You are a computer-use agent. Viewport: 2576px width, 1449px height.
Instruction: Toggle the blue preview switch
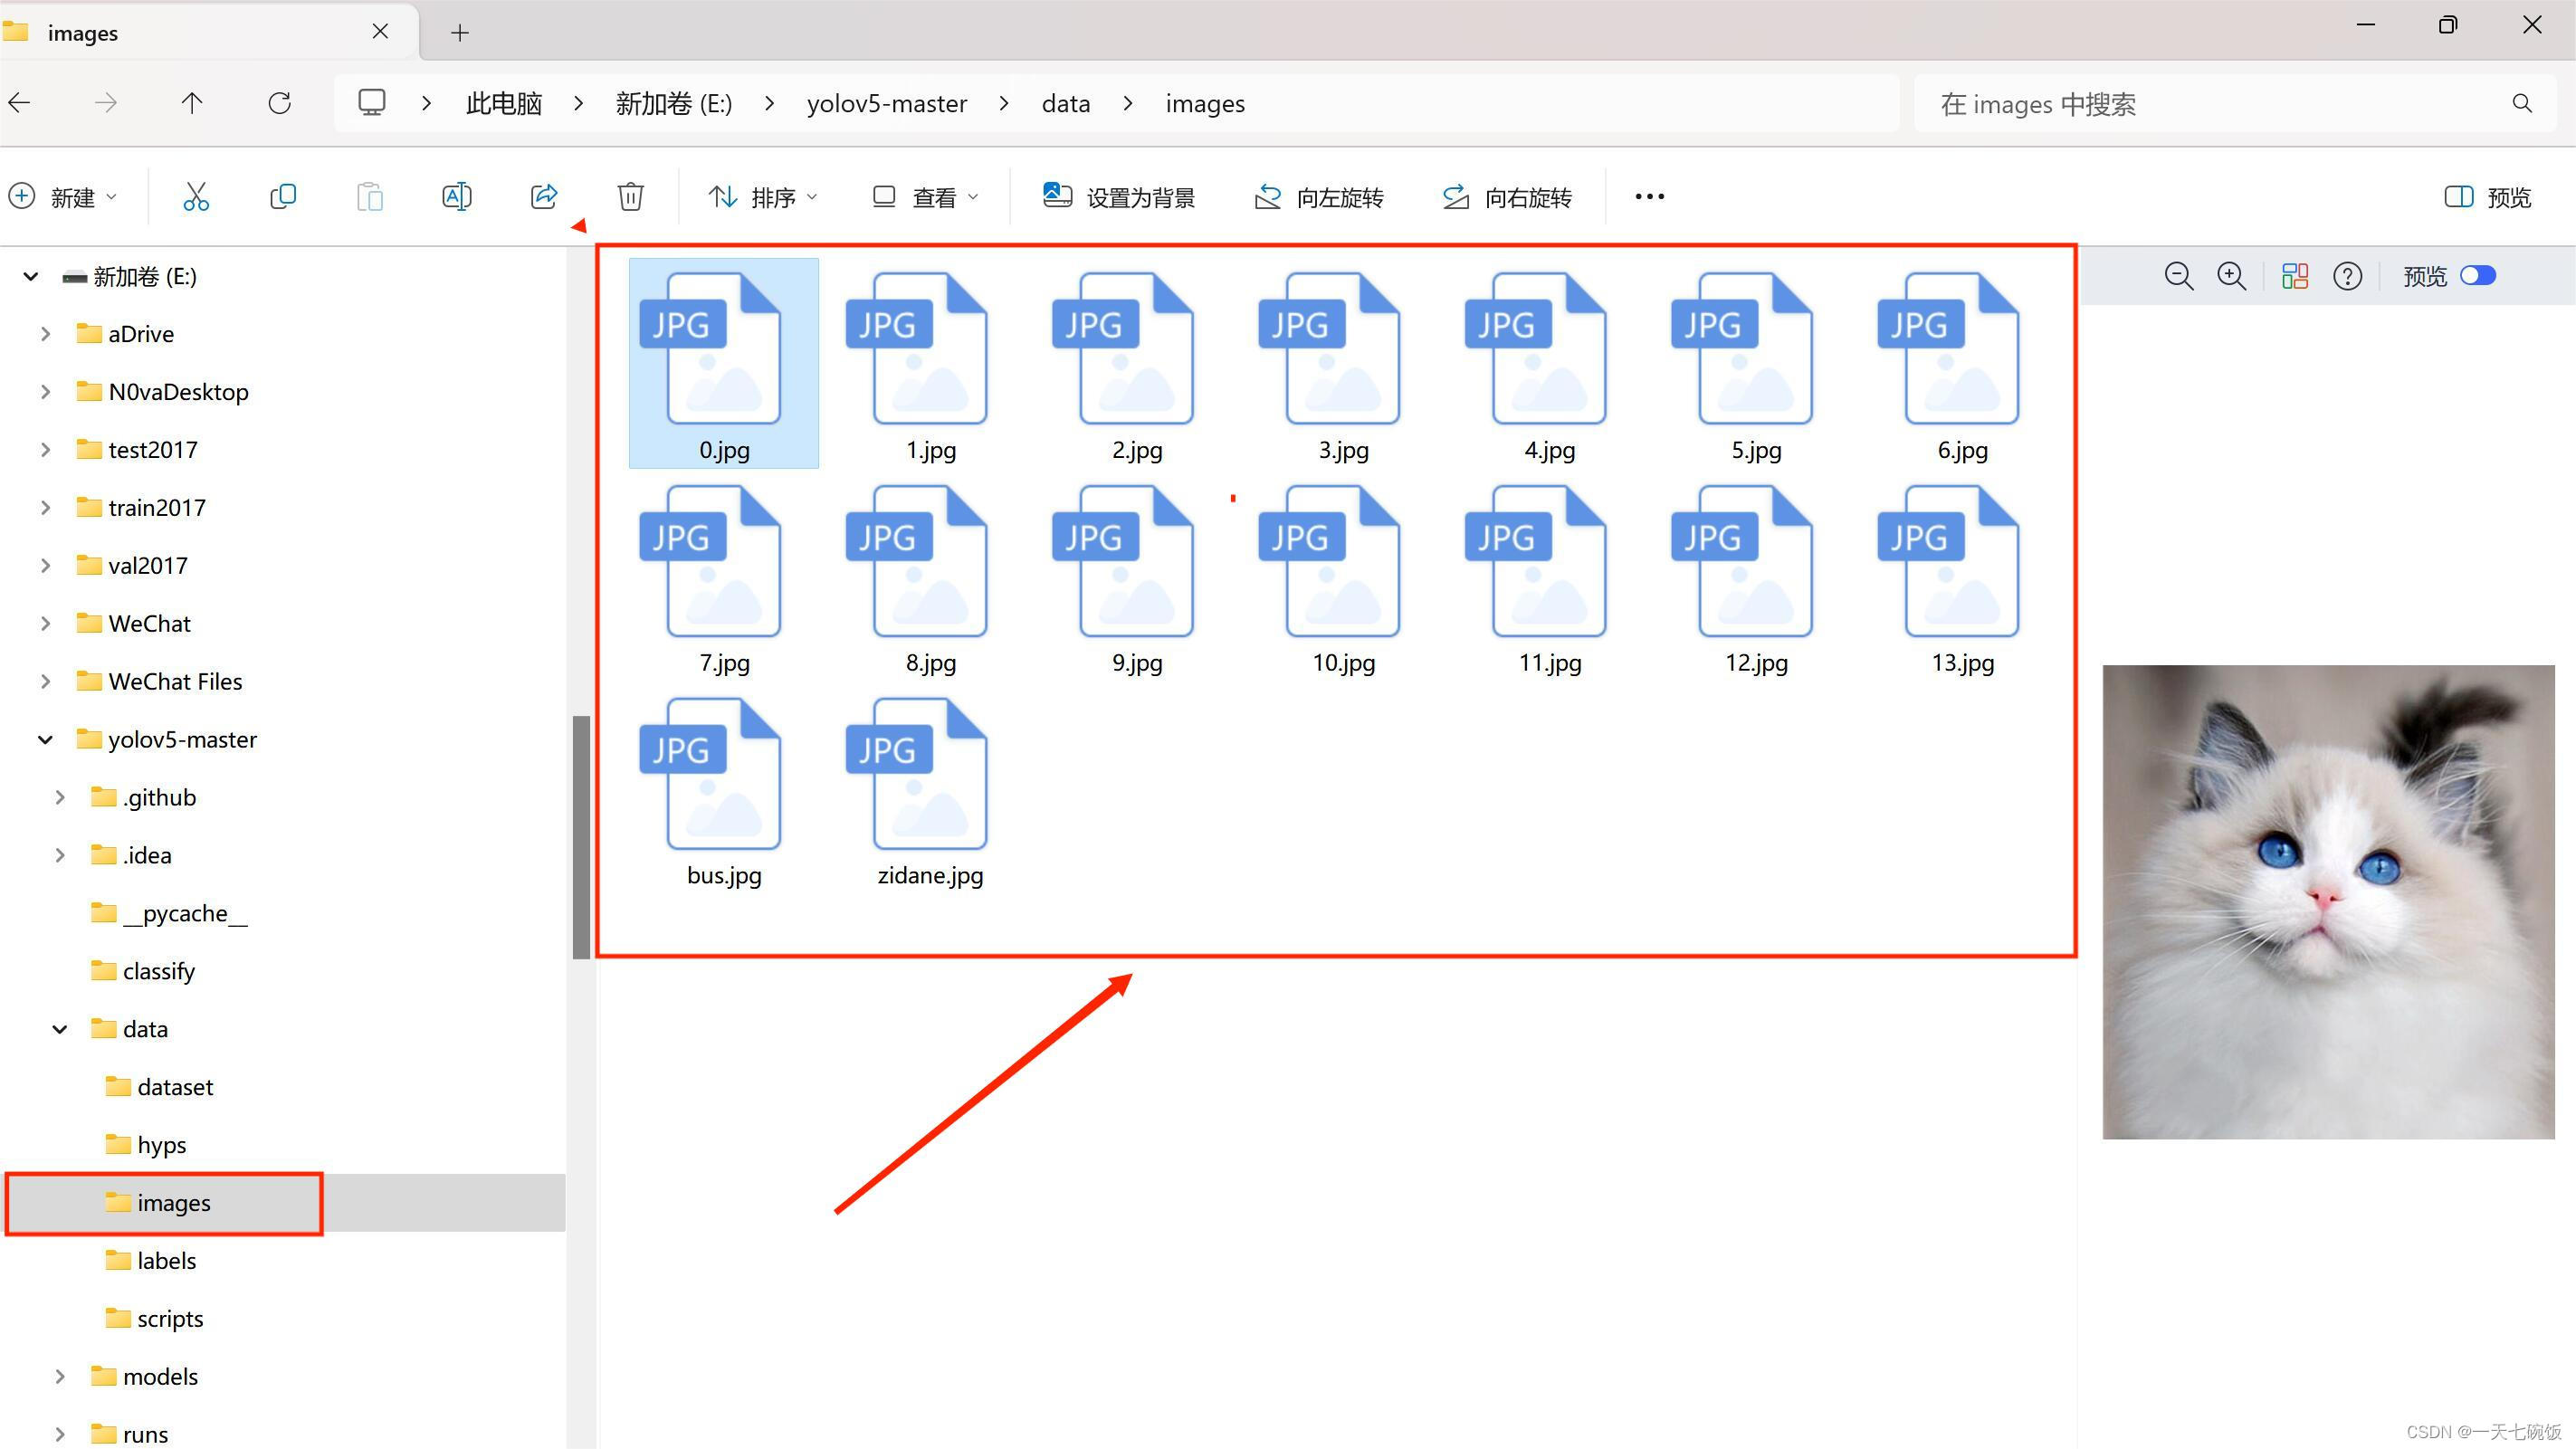2478,276
